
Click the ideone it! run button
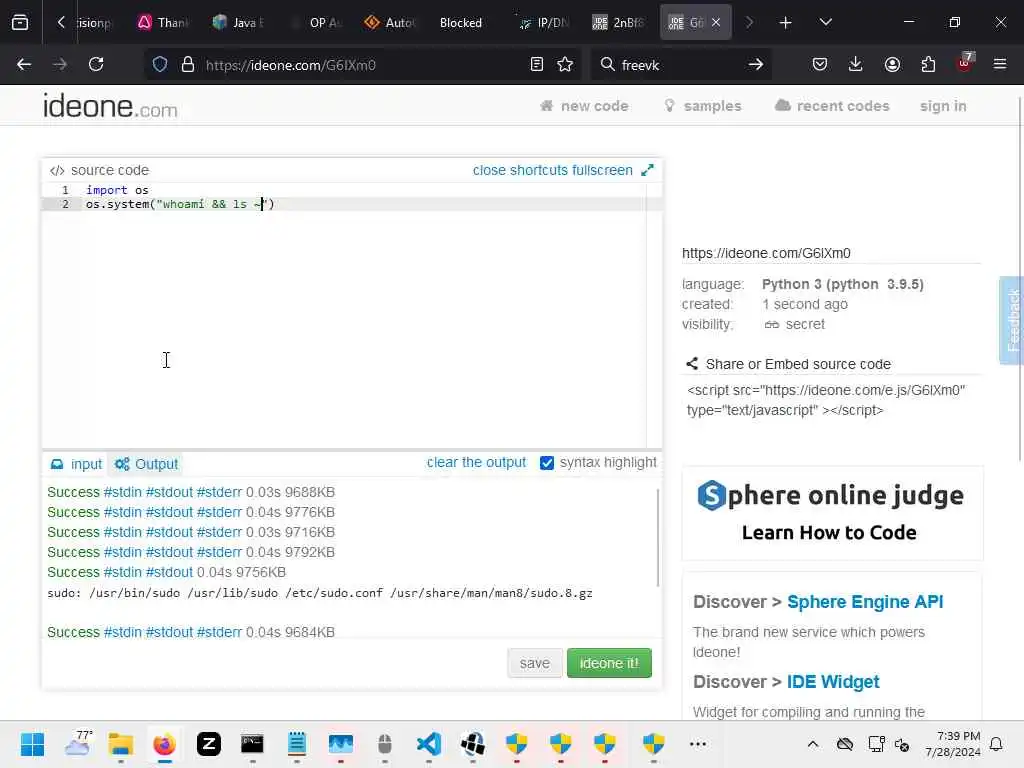click(x=609, y=663)
